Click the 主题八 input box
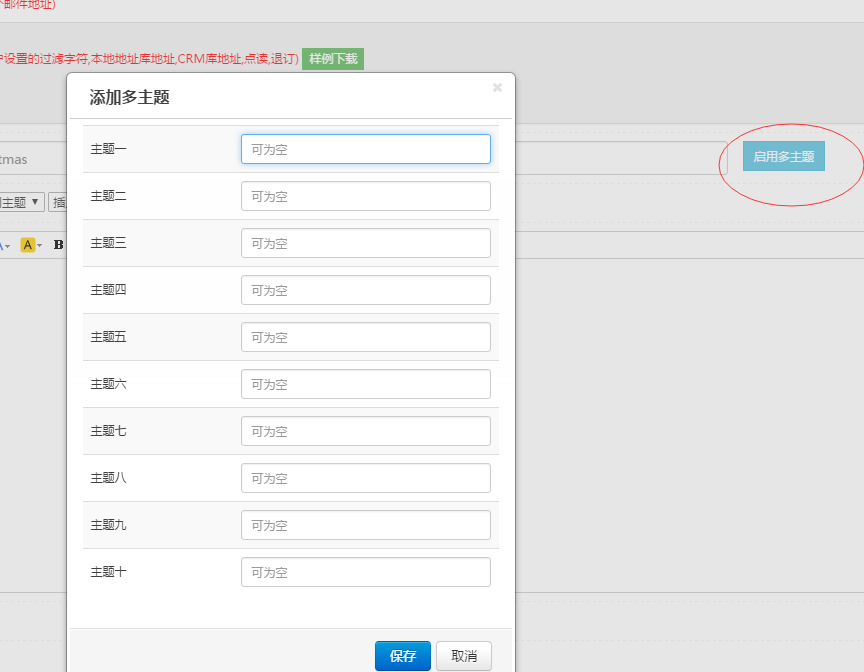864x672 pixels. [x=365, y=478]
